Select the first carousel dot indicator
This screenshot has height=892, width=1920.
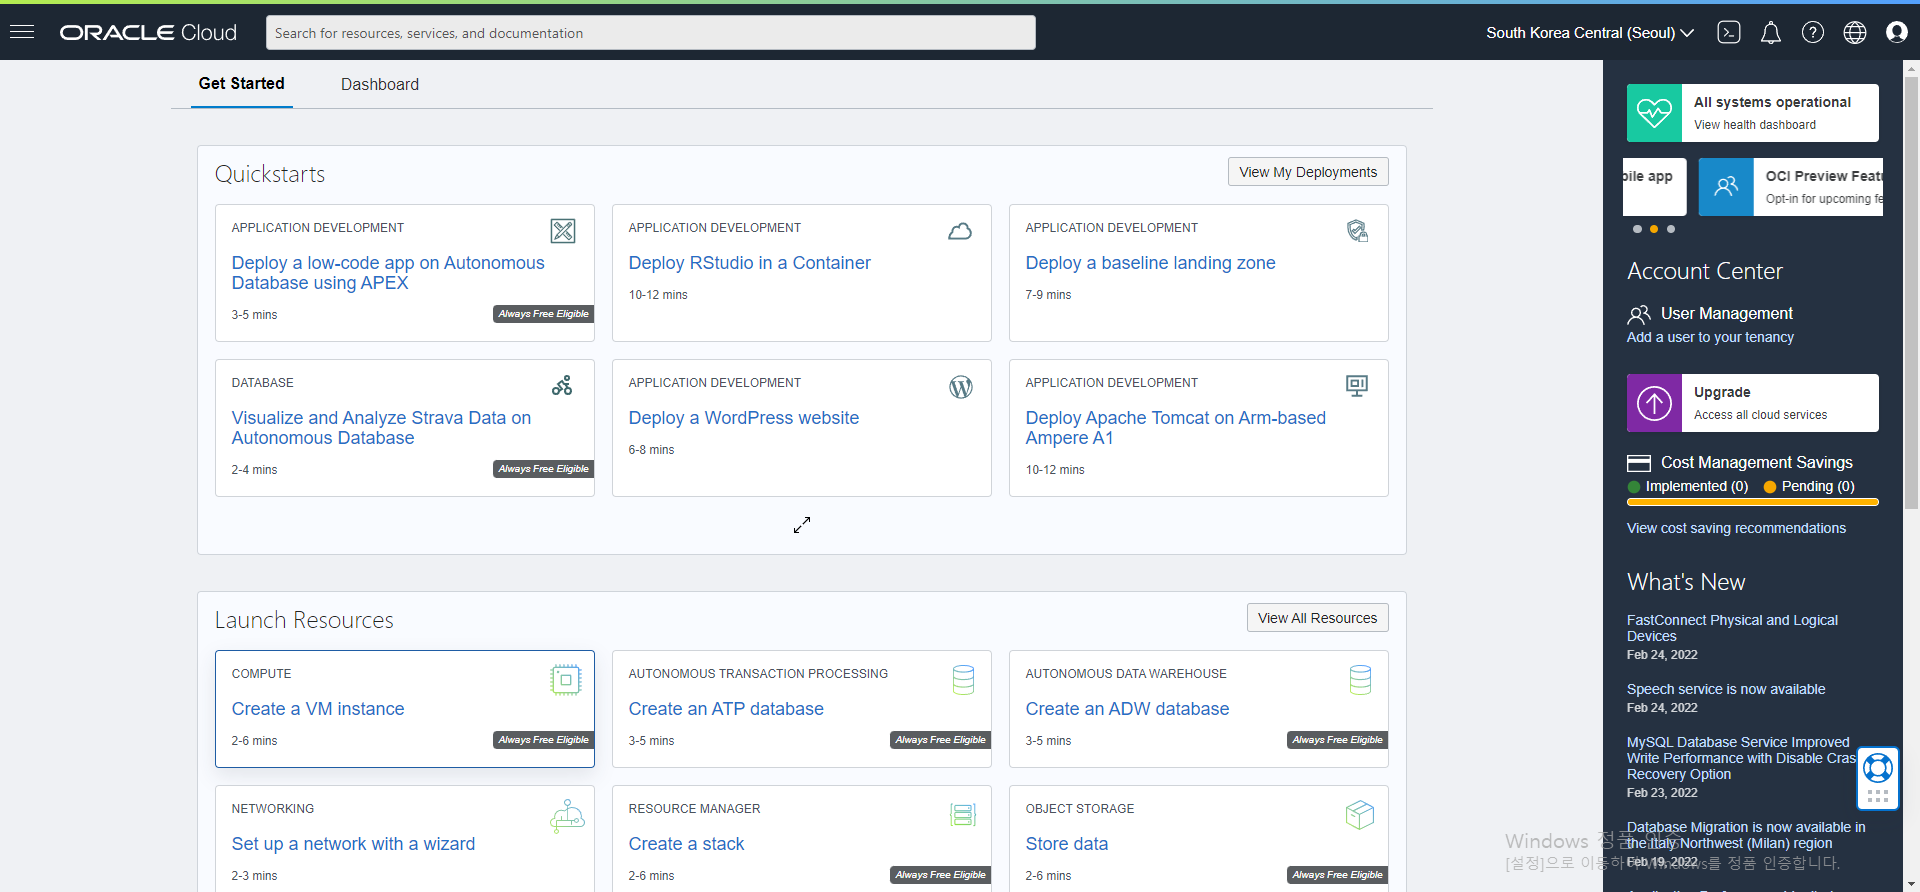(1637, 229)
